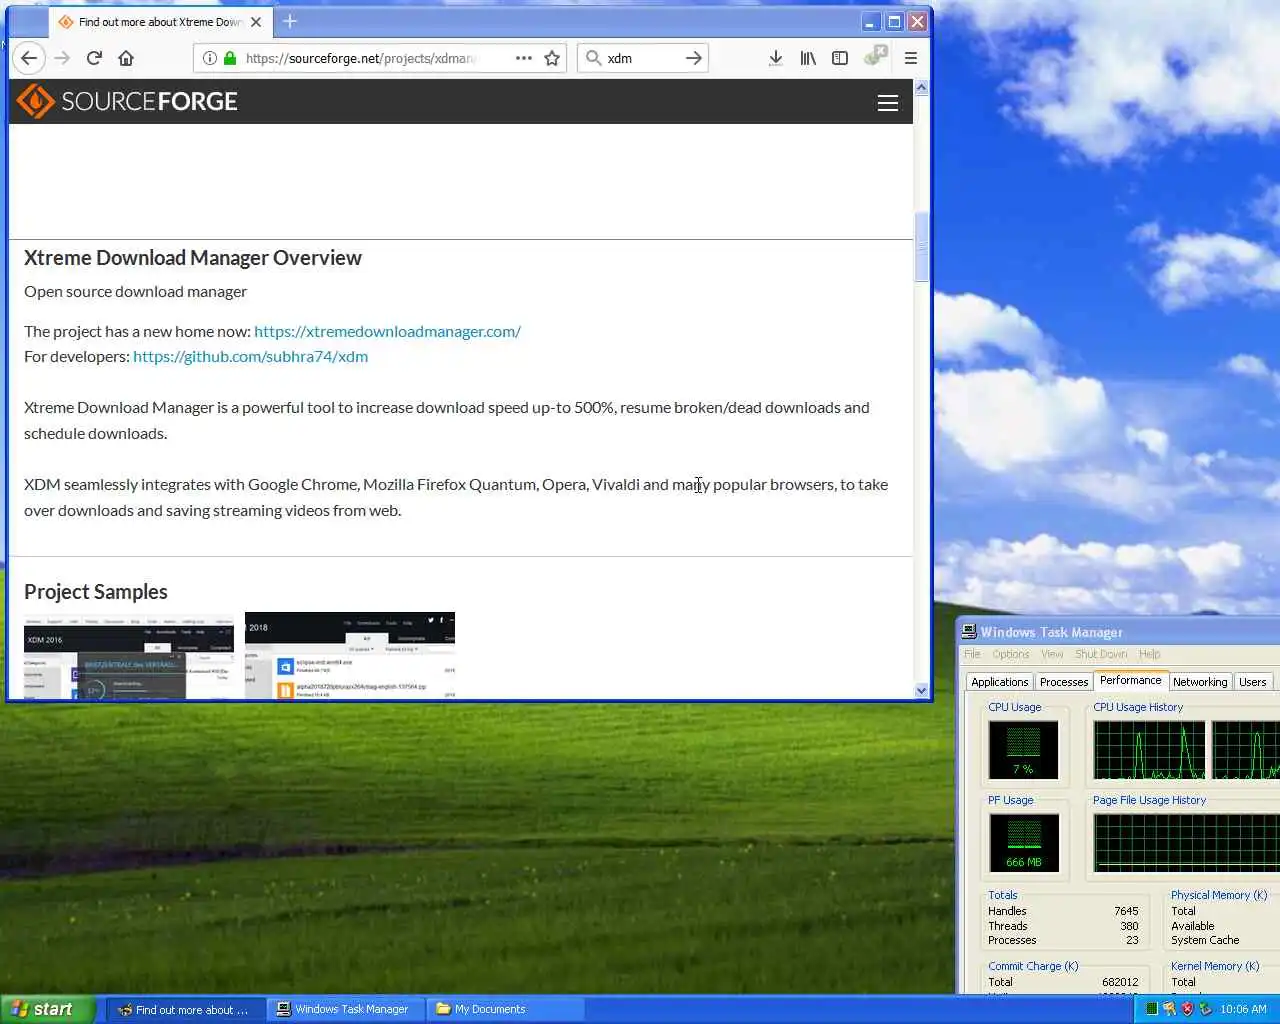The height and width of the screenshot is (1024, 1280).
Task: Switch to the Networking tab
Action: 1200,682
